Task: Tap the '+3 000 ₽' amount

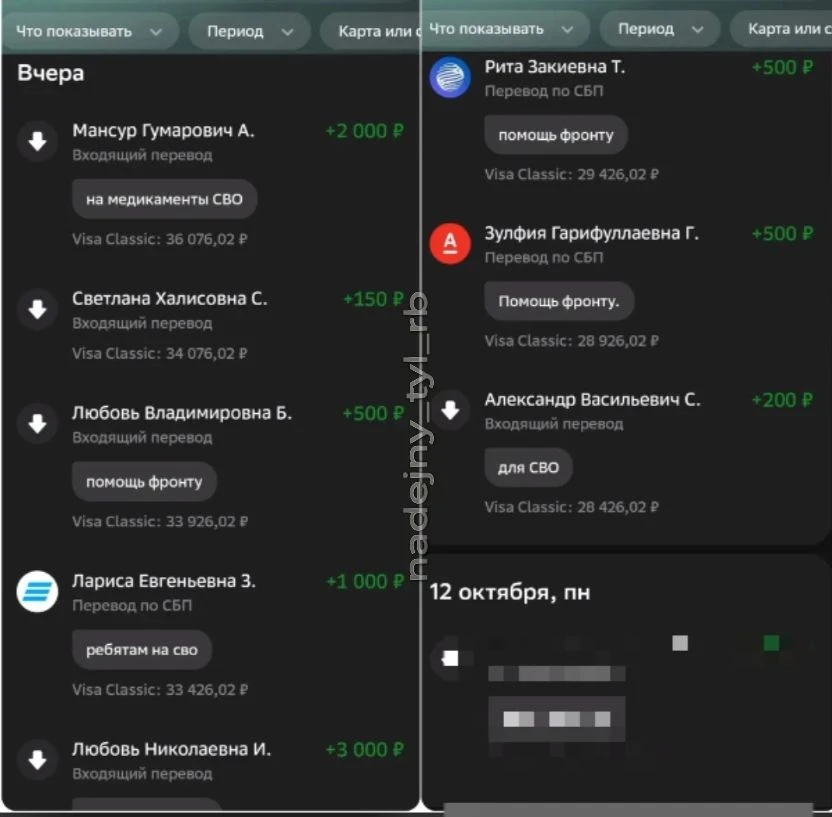Action: coord(365,750)
